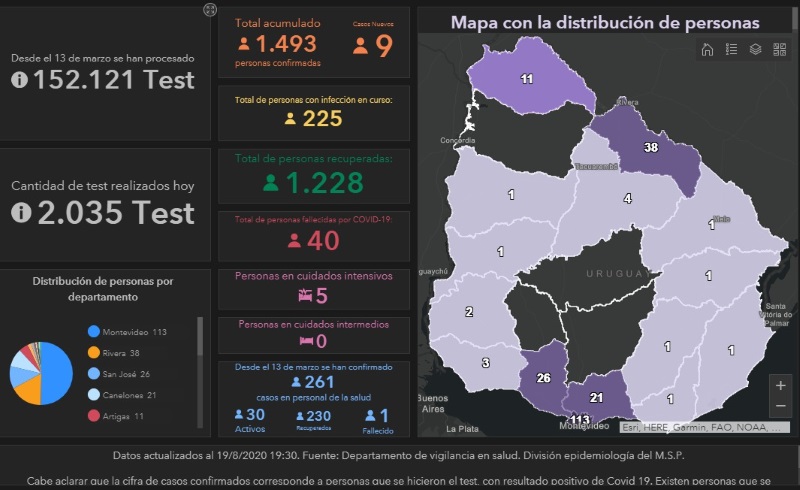Zoom in with the map plus button
Viewport: 800px width, 490px height.
coord(780,385)
